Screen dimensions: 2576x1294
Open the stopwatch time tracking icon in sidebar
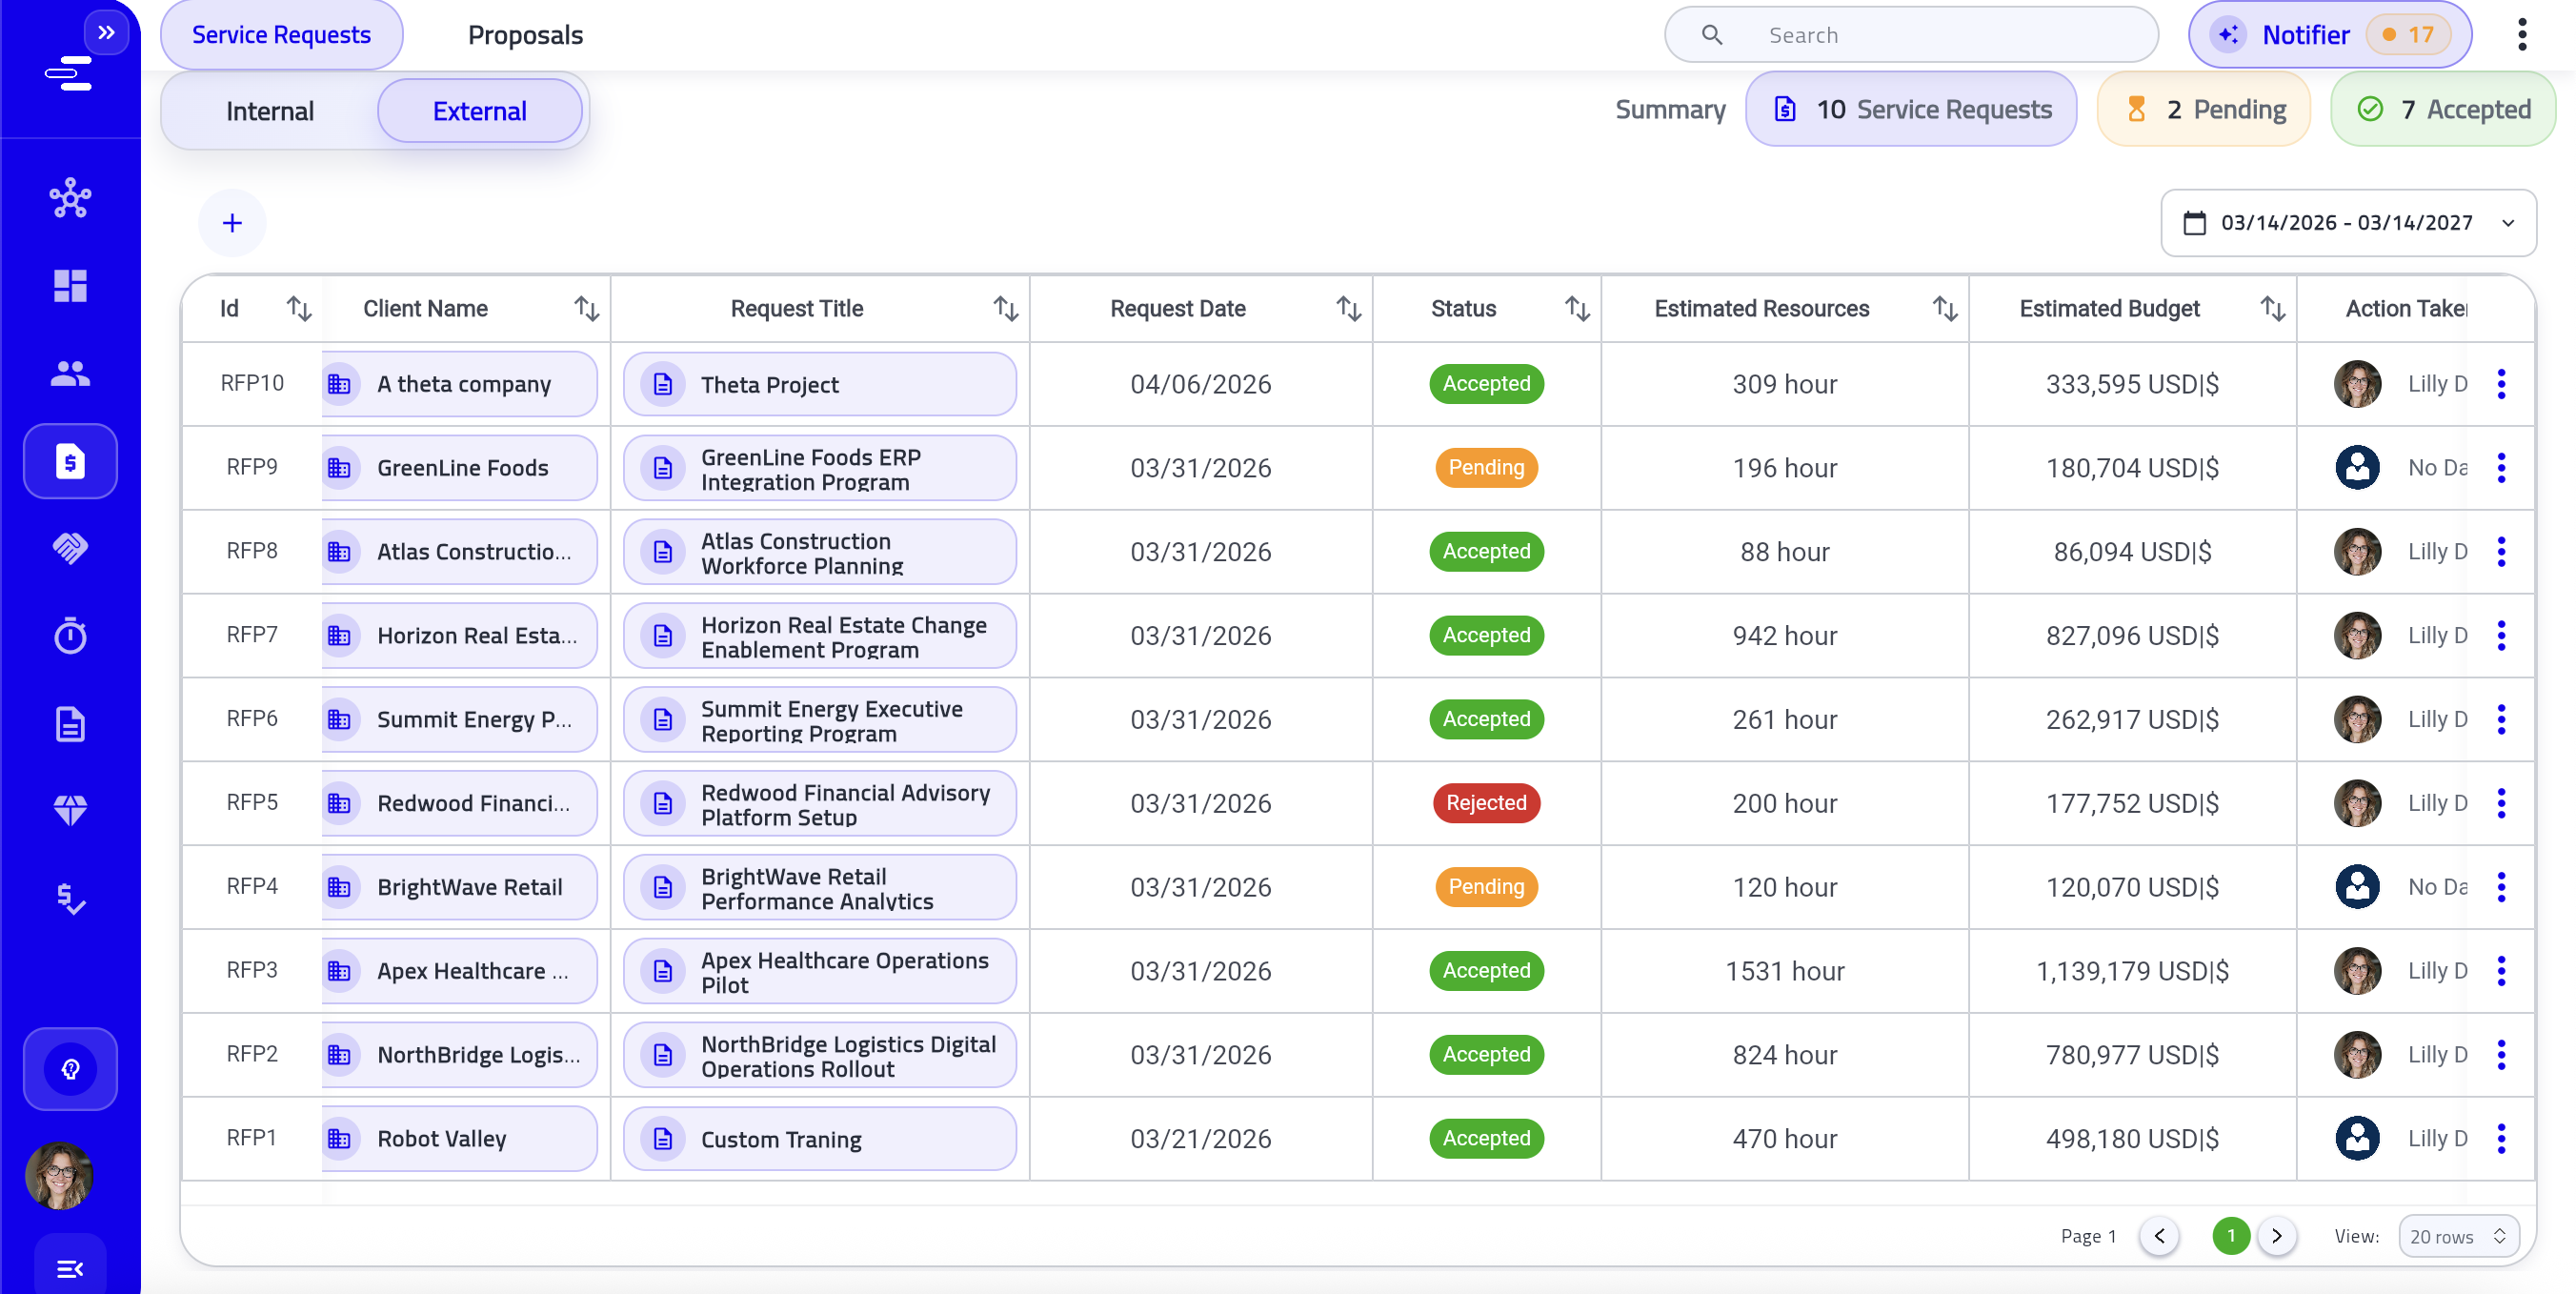70,636
